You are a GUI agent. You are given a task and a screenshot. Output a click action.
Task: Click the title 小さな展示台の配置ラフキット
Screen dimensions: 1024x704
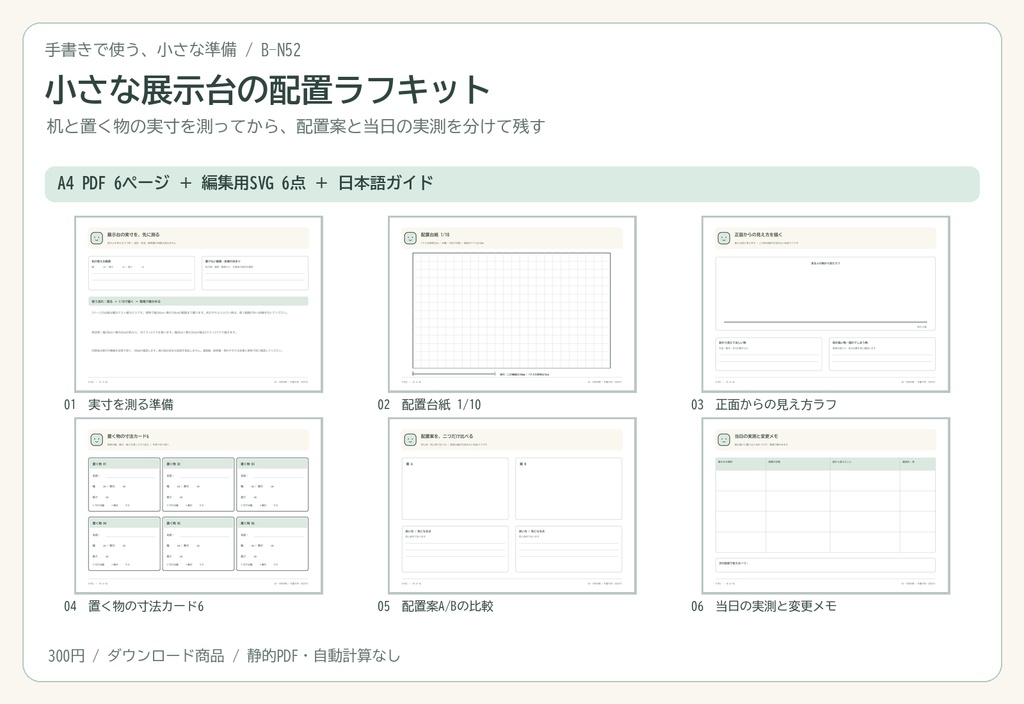coord(268,90)
